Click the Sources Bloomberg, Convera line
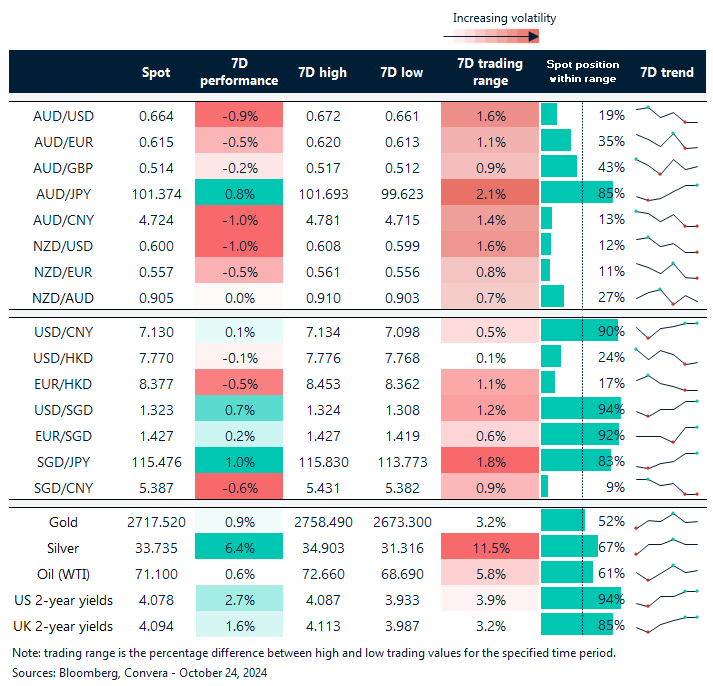The image size is (713, 686). coord(140,673)
